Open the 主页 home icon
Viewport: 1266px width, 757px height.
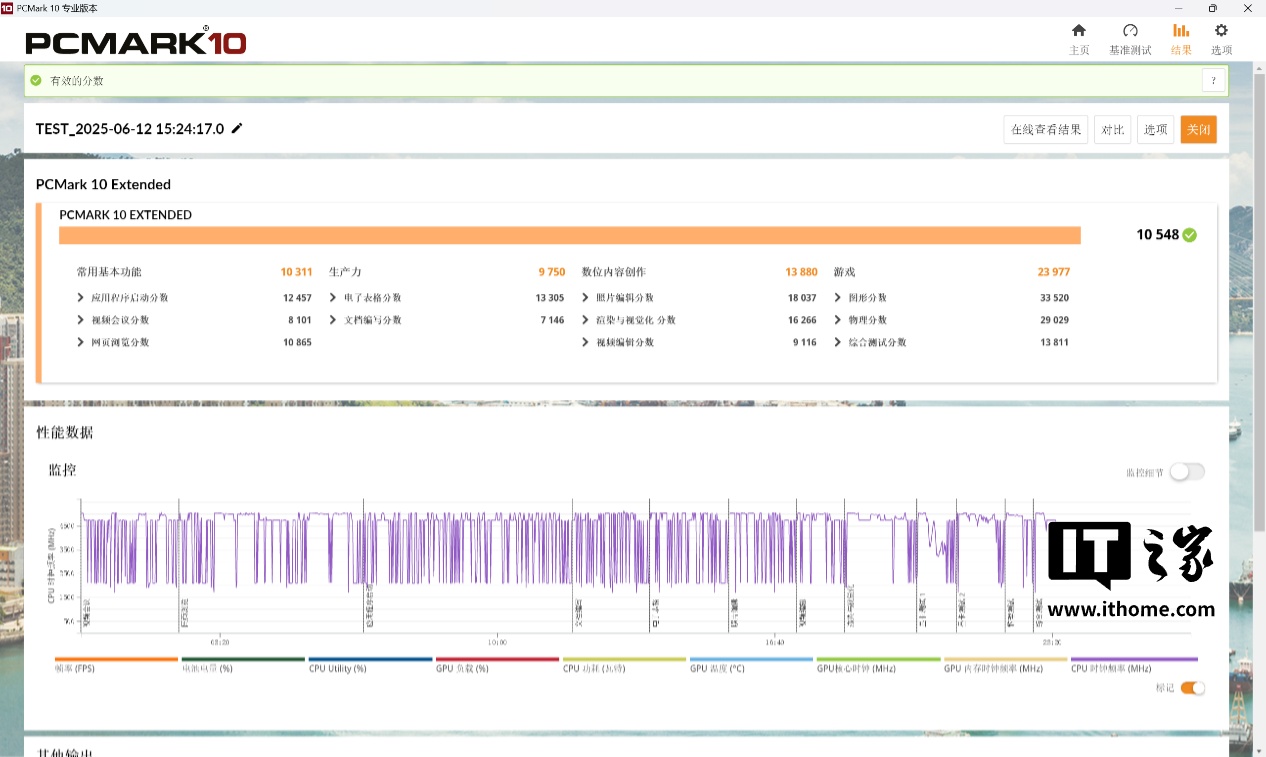tap(1078, 31)
